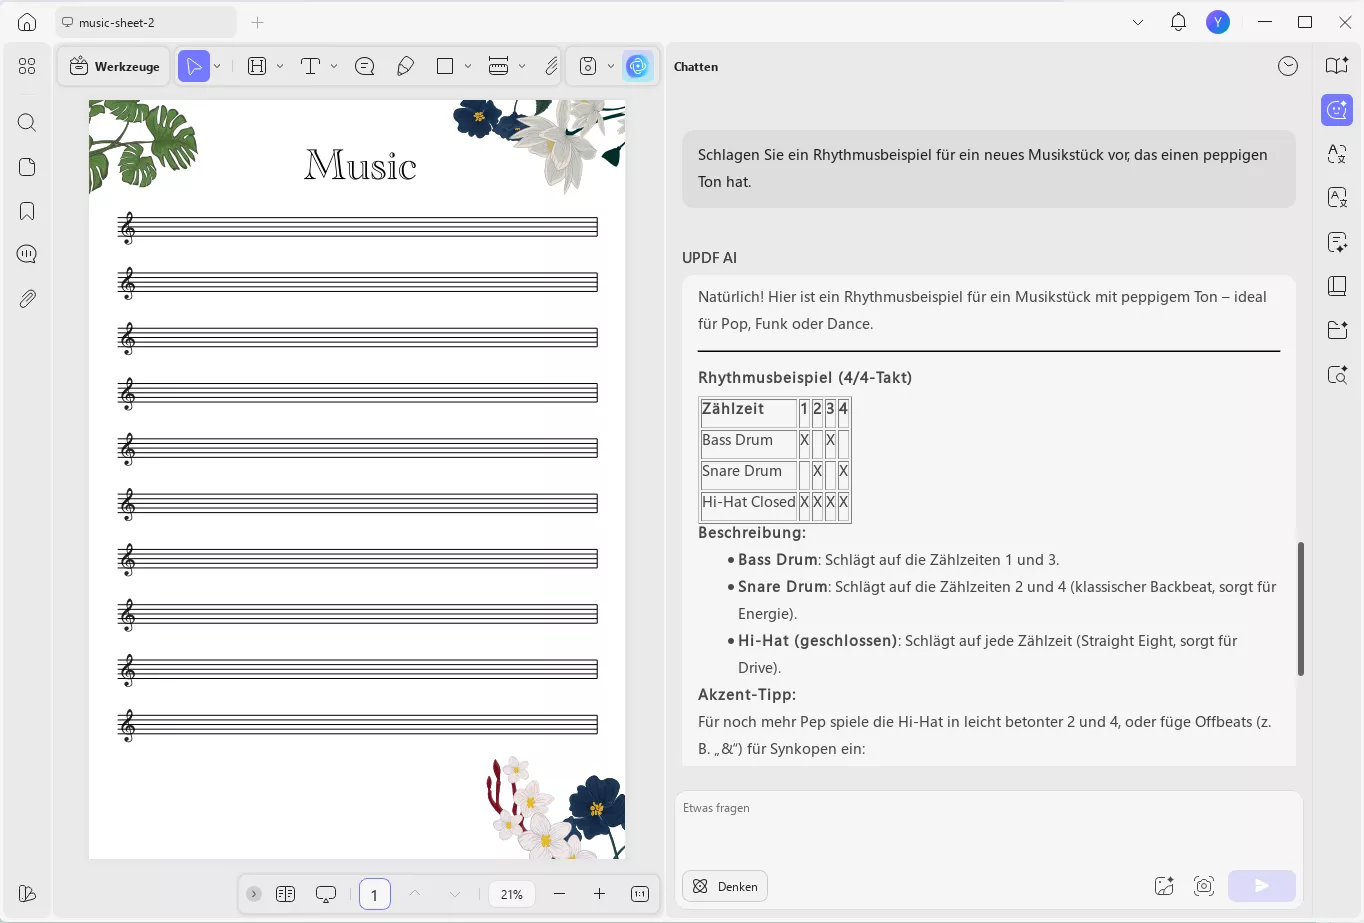Viewport: 1364px width, 923px height.
Task: Select the cursor selection tool
Action: tap(194, 66)
